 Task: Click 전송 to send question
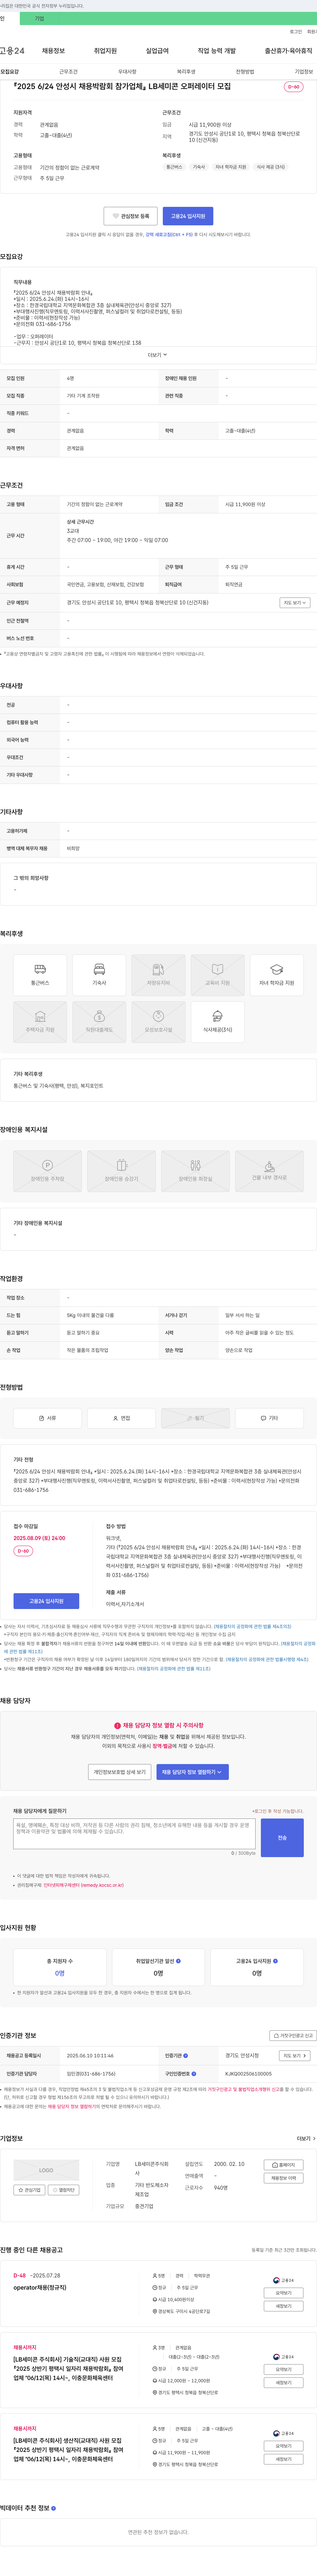[282, 1838]
